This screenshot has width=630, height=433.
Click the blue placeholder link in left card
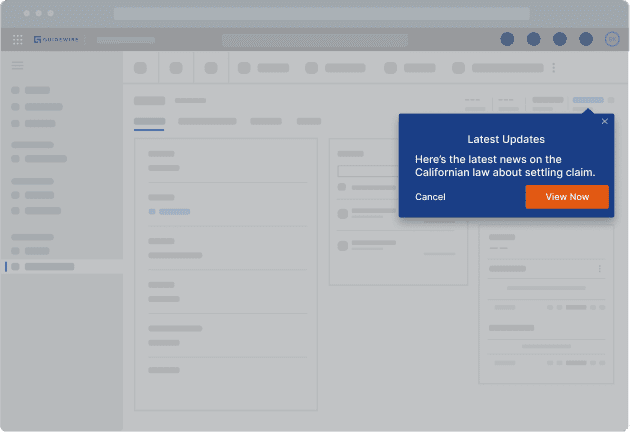coord(174,212)
